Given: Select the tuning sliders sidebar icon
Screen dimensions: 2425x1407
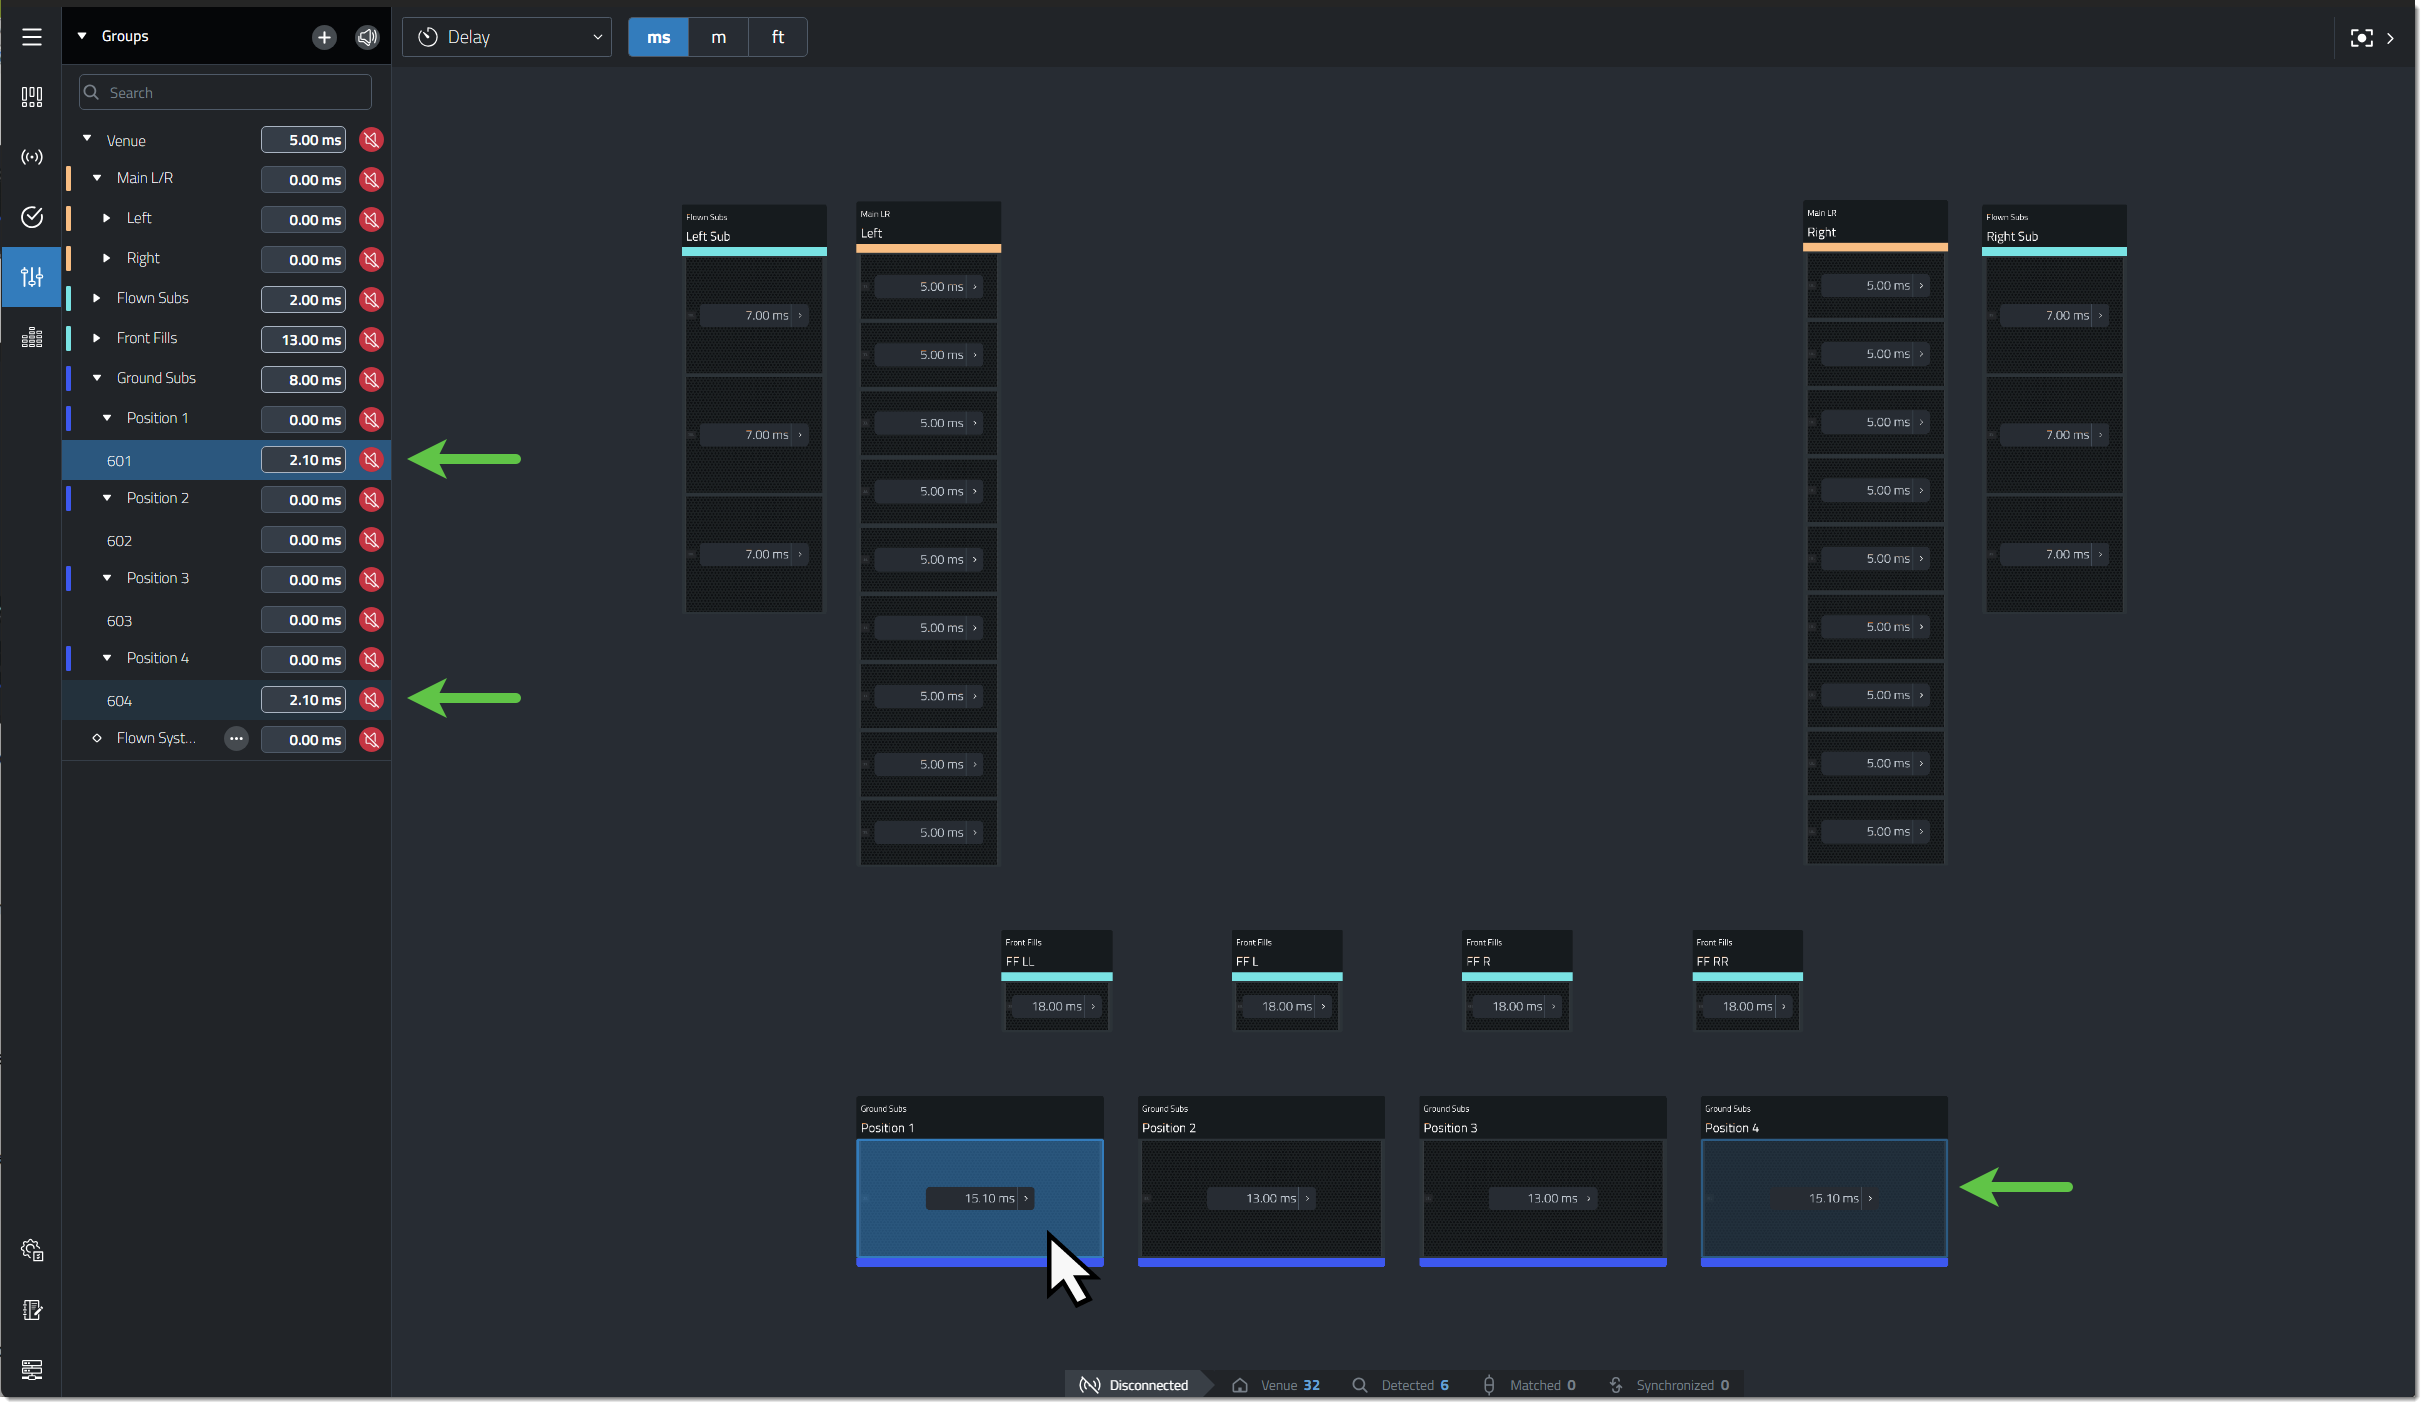Looking at the screenshot, I should point(32,277).
